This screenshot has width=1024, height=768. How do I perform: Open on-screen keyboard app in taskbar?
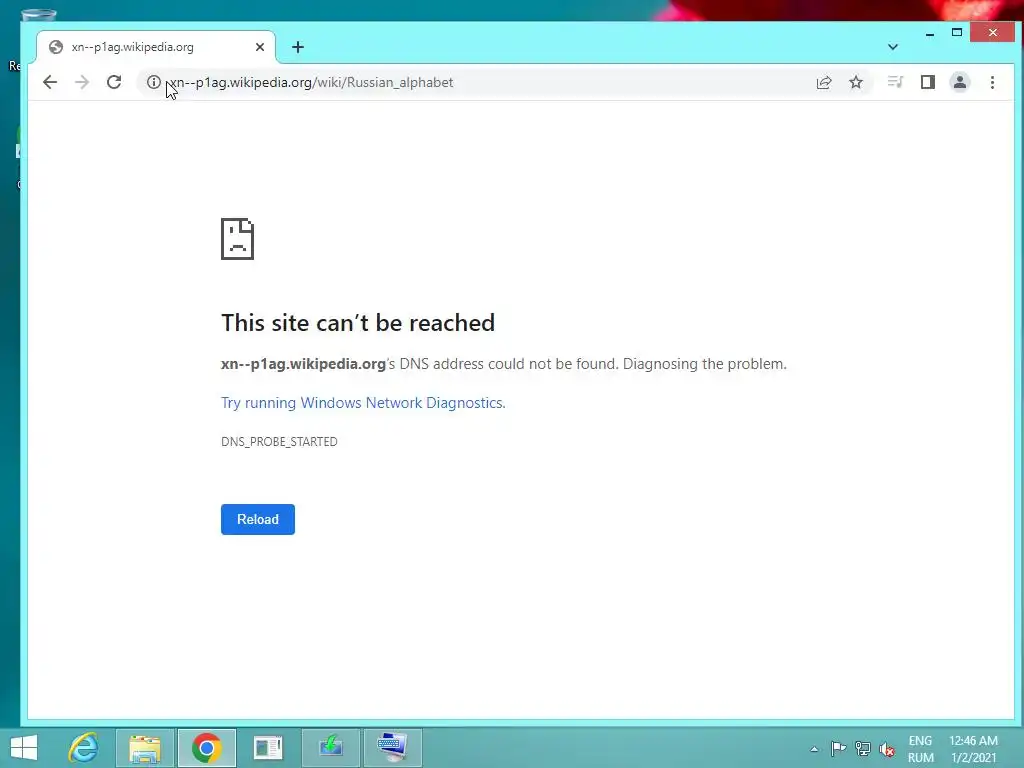pos(392,748)
